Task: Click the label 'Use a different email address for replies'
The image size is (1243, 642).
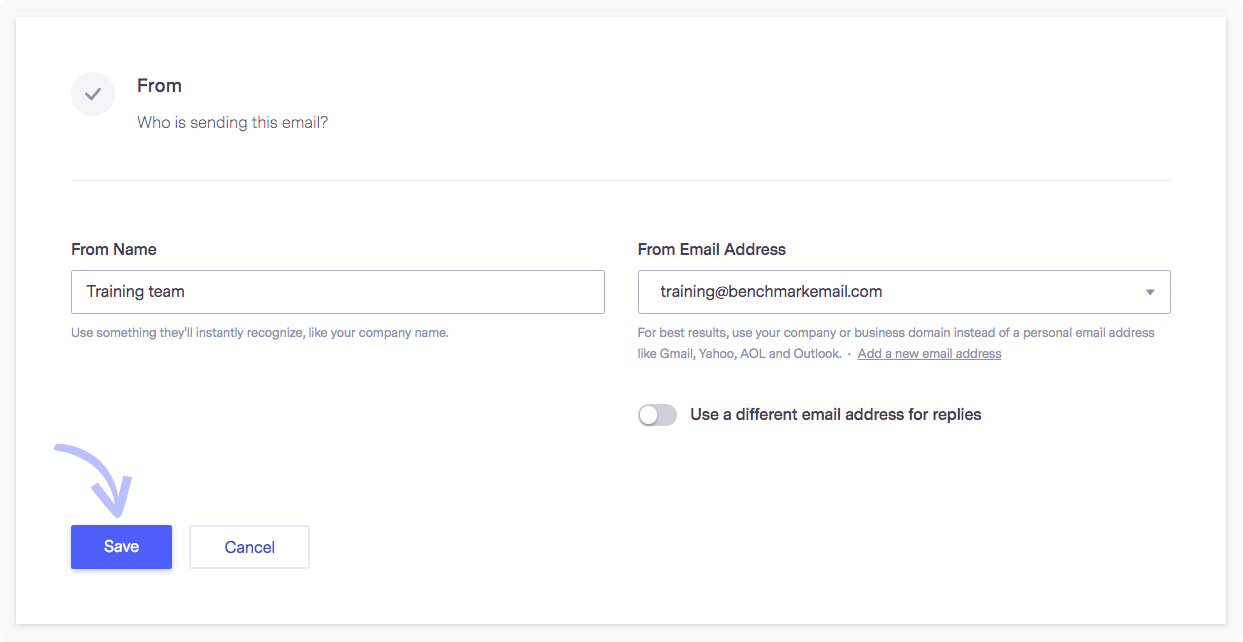Action: point(836,414)
